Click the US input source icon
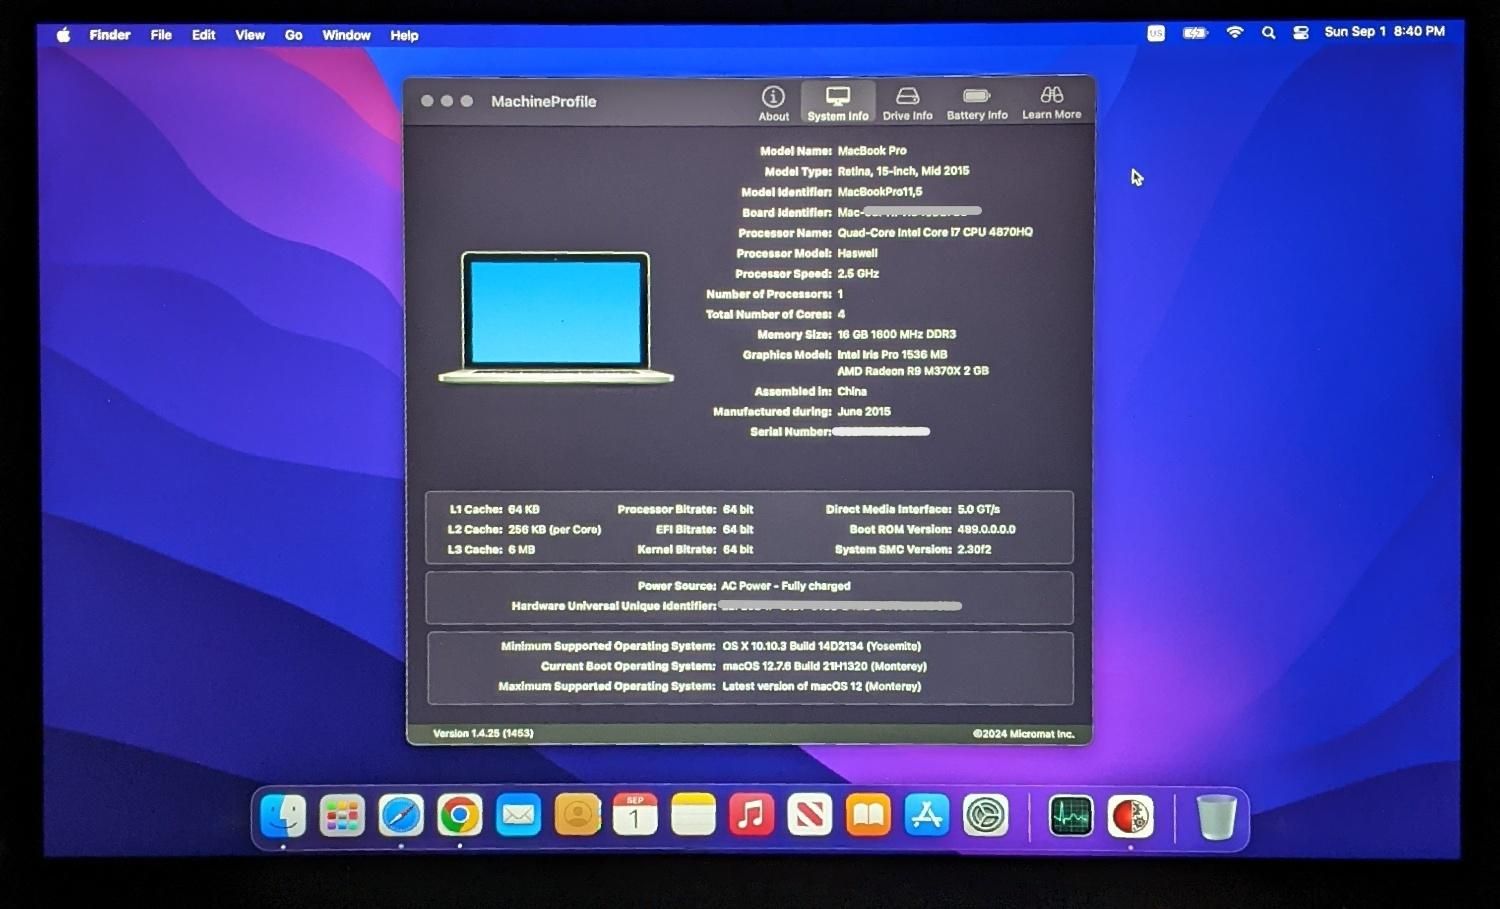This screenshot has width=1500, height=909. click(x=1156, y=33)
